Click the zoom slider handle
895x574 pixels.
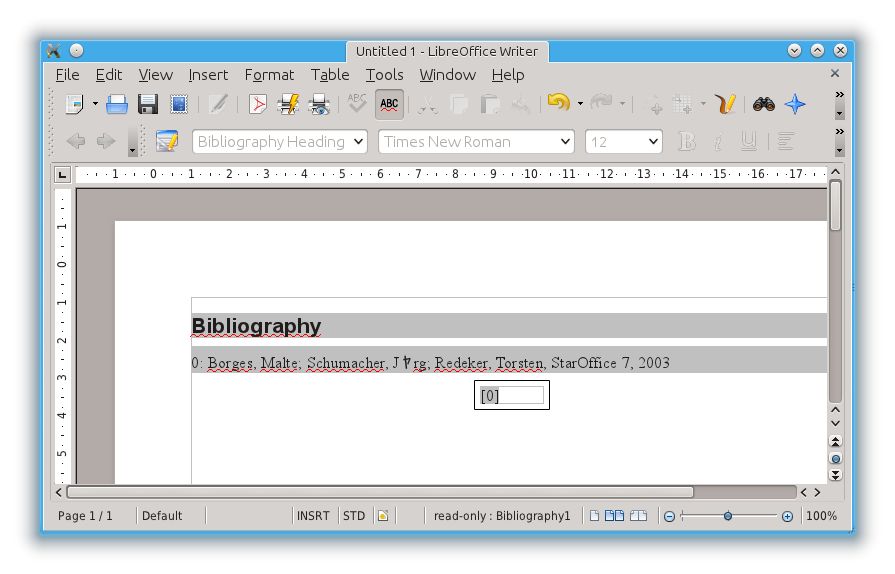728,516
